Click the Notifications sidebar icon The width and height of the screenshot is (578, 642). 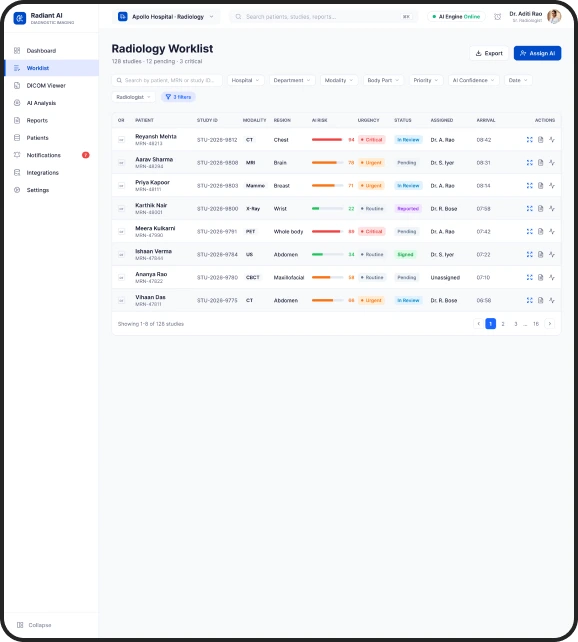[x=17, y=155]
